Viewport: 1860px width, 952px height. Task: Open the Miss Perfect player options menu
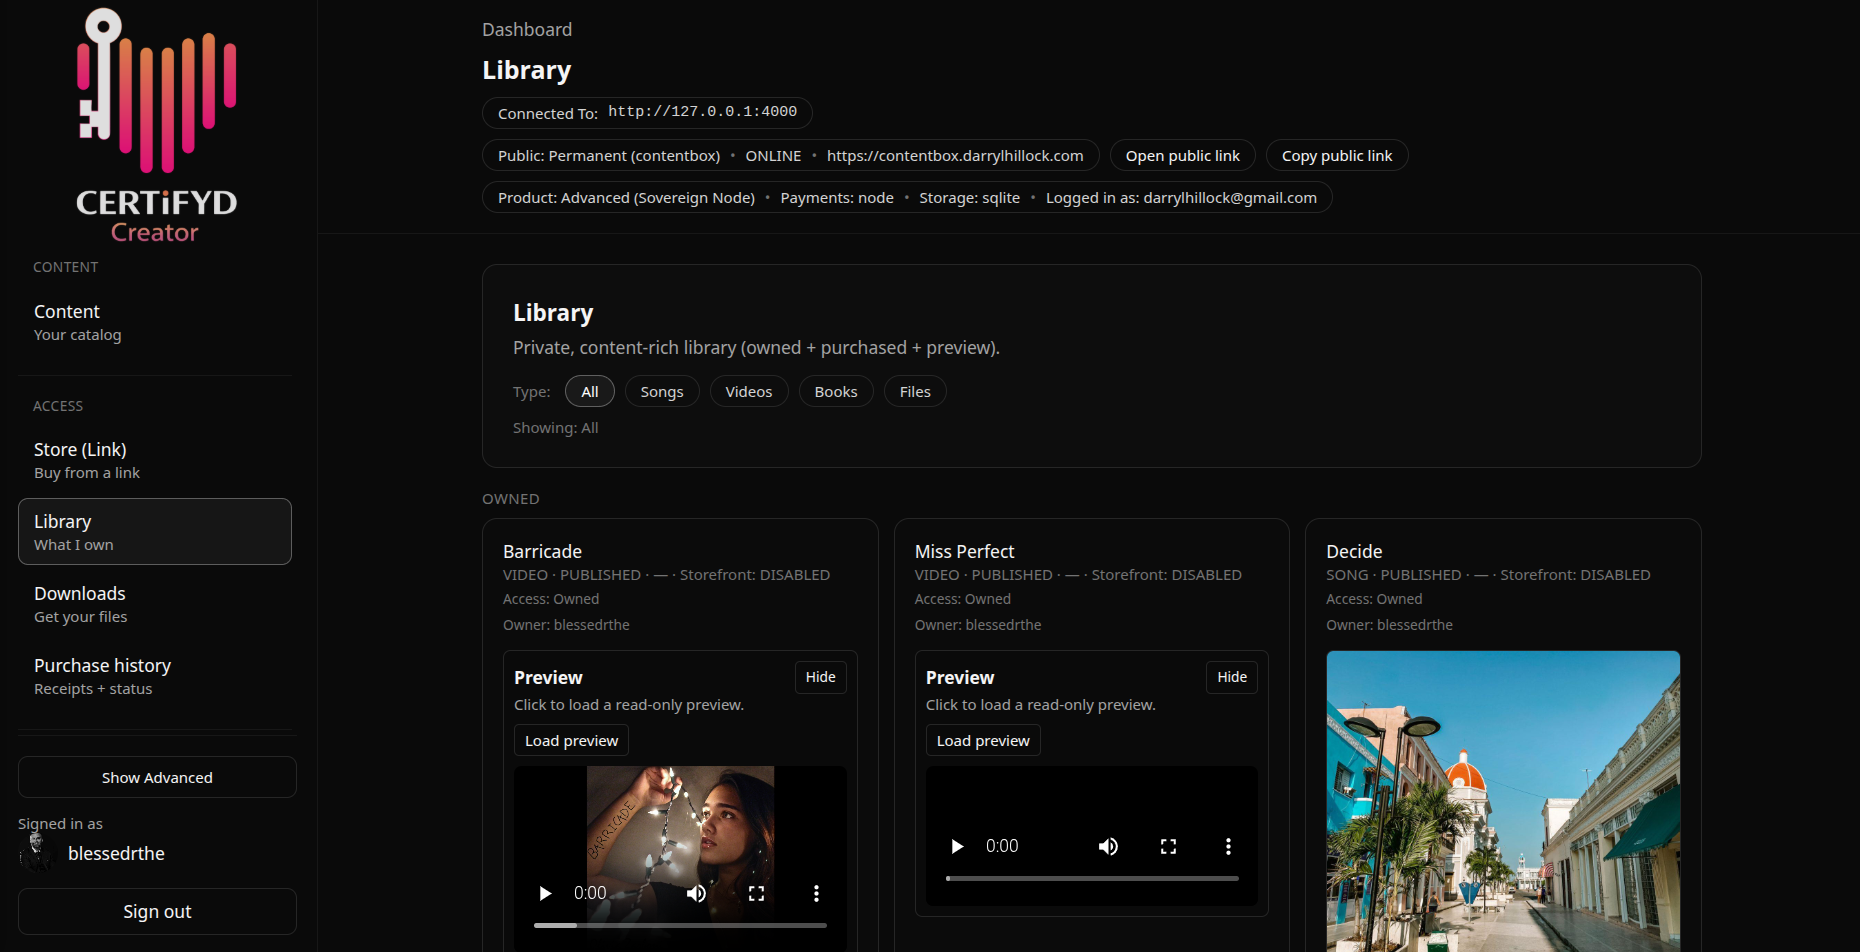point(1228,845)
